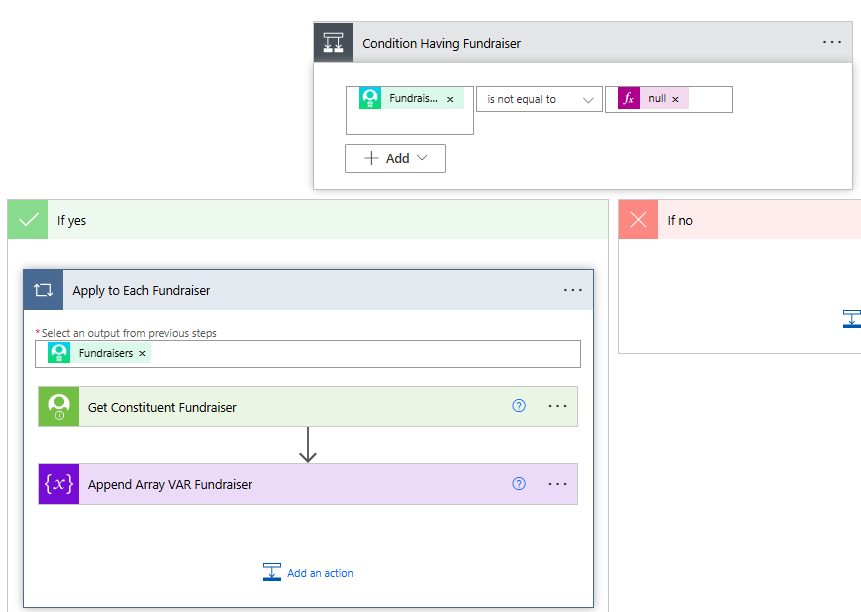Open help for Get Constituent Fundraiser
The image size is (861, 612).
coord(519,406)
